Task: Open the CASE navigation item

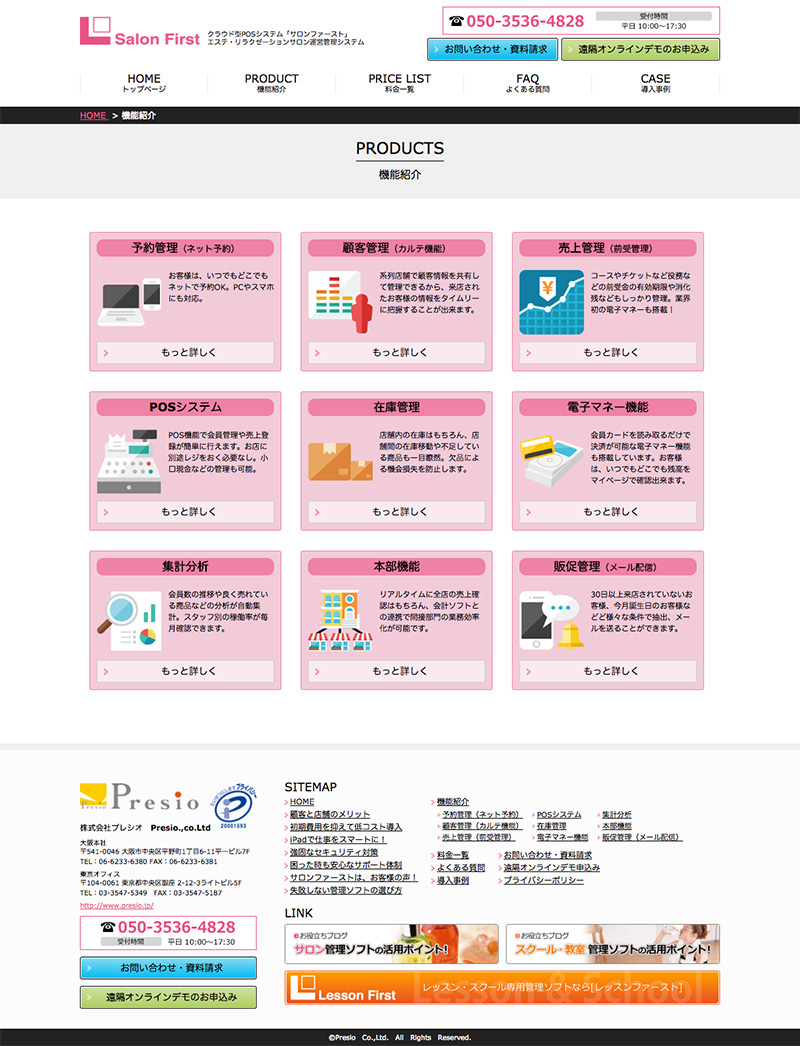Action: (x=655, y=83)
